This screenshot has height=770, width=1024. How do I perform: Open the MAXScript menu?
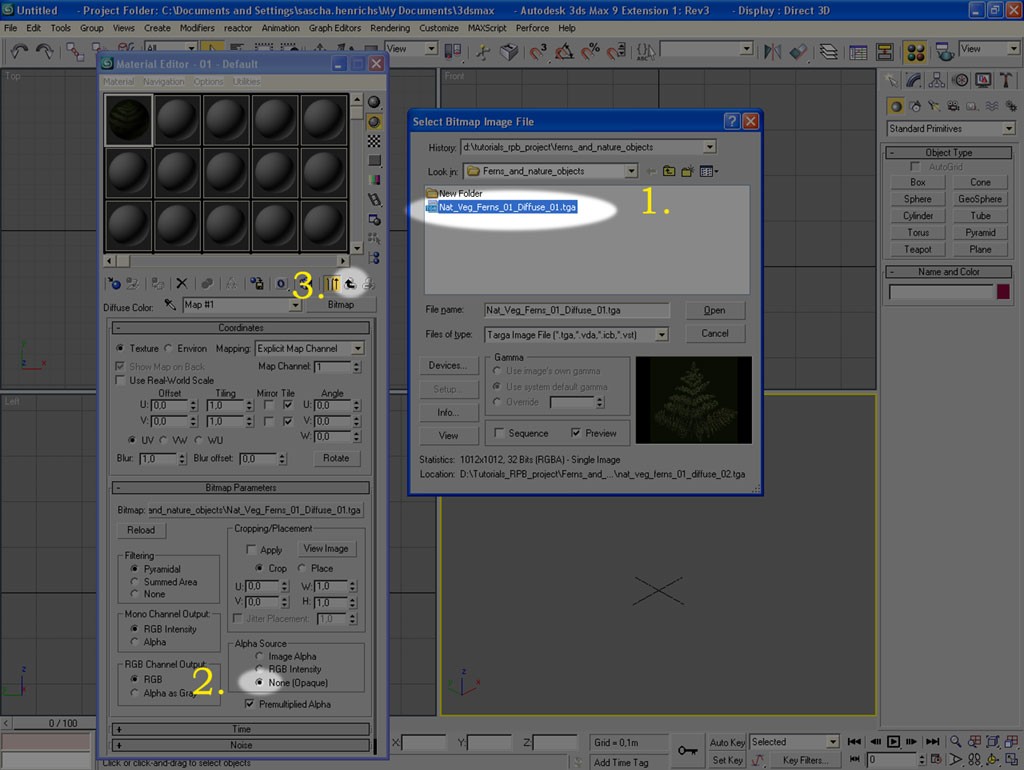pyautogui.click(x=487, y=28)
